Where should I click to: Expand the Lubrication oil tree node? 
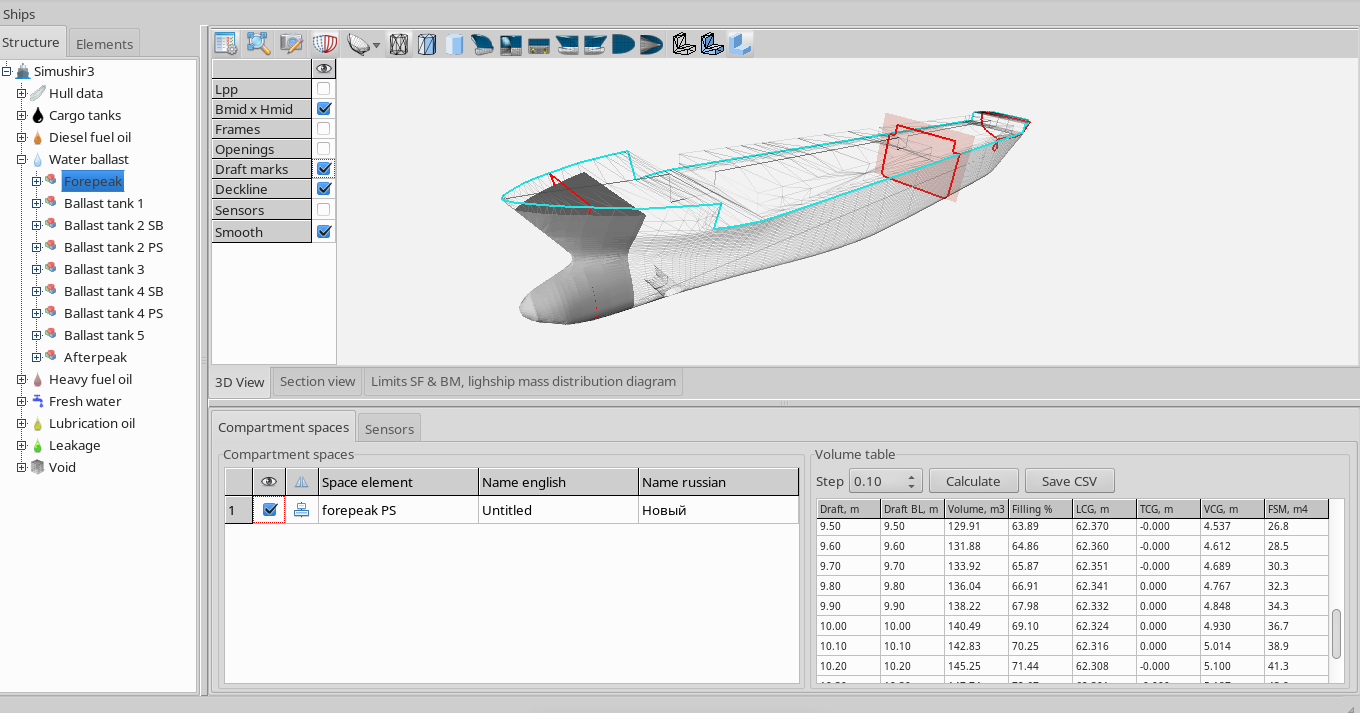pyautogui.click(x=21, y=423)
